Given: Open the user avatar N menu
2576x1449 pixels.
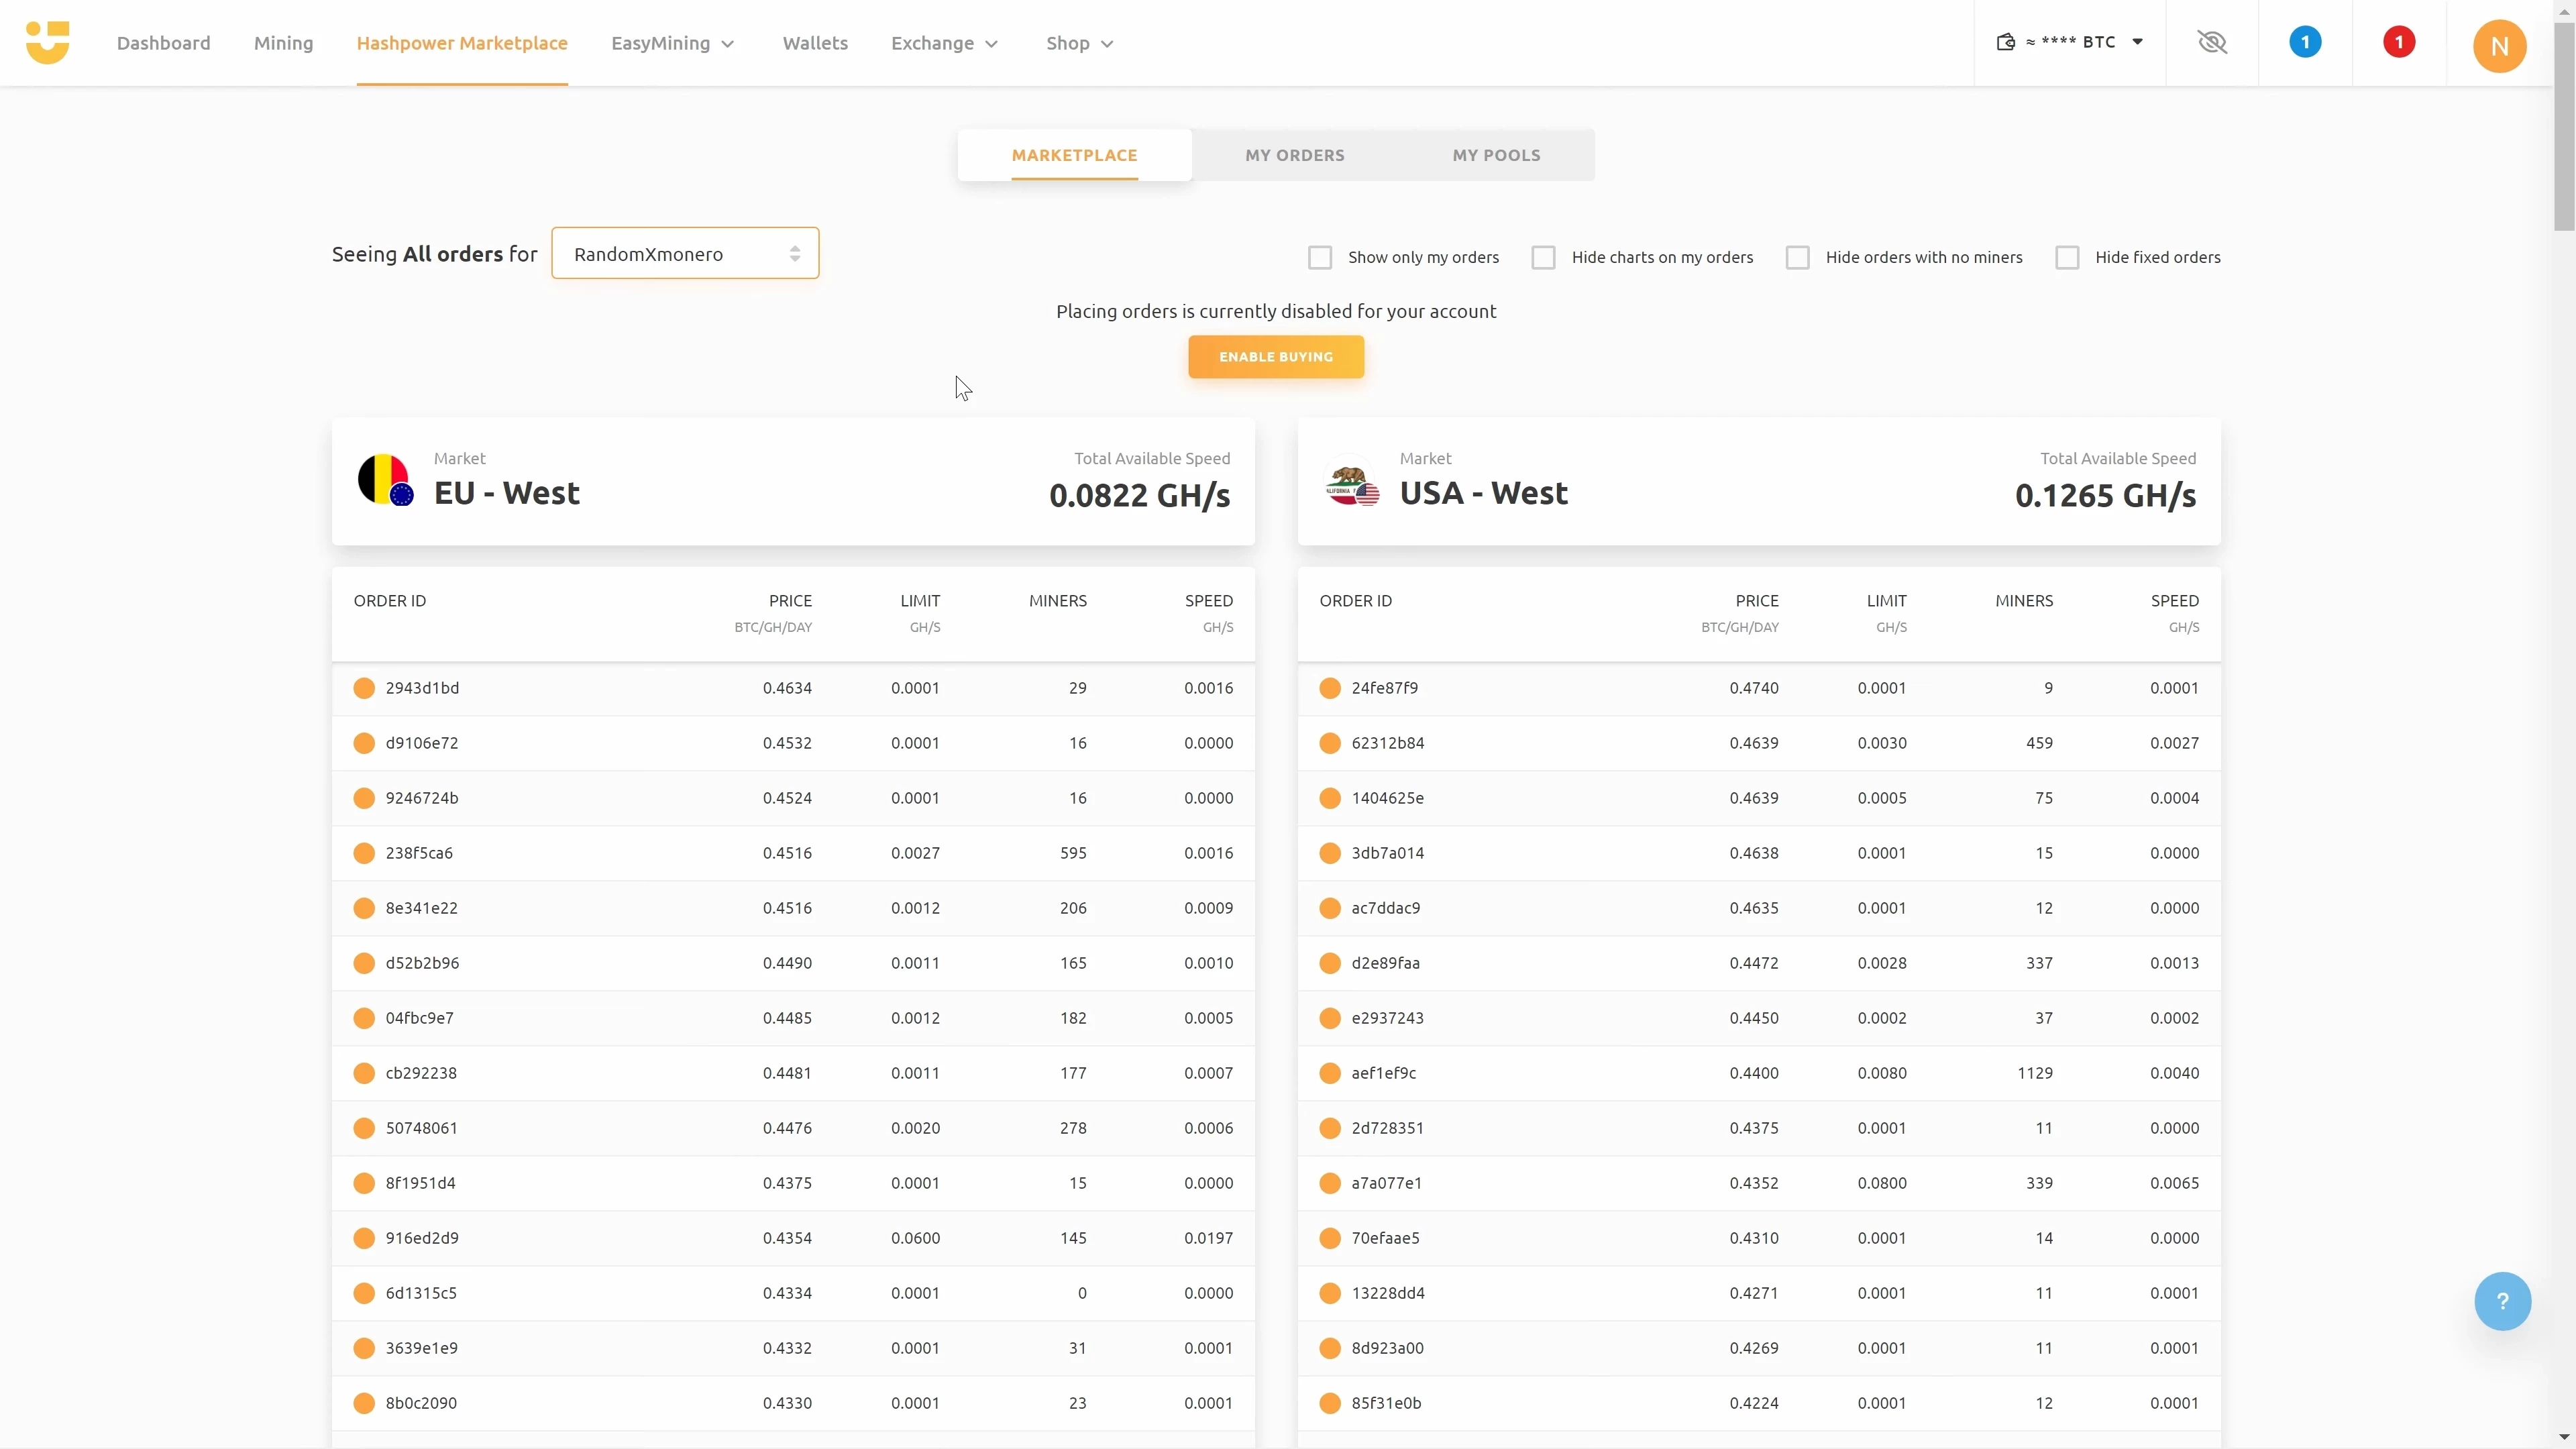Looking at the screenshot, I should pyautogui.click(x=2499, y=46).
